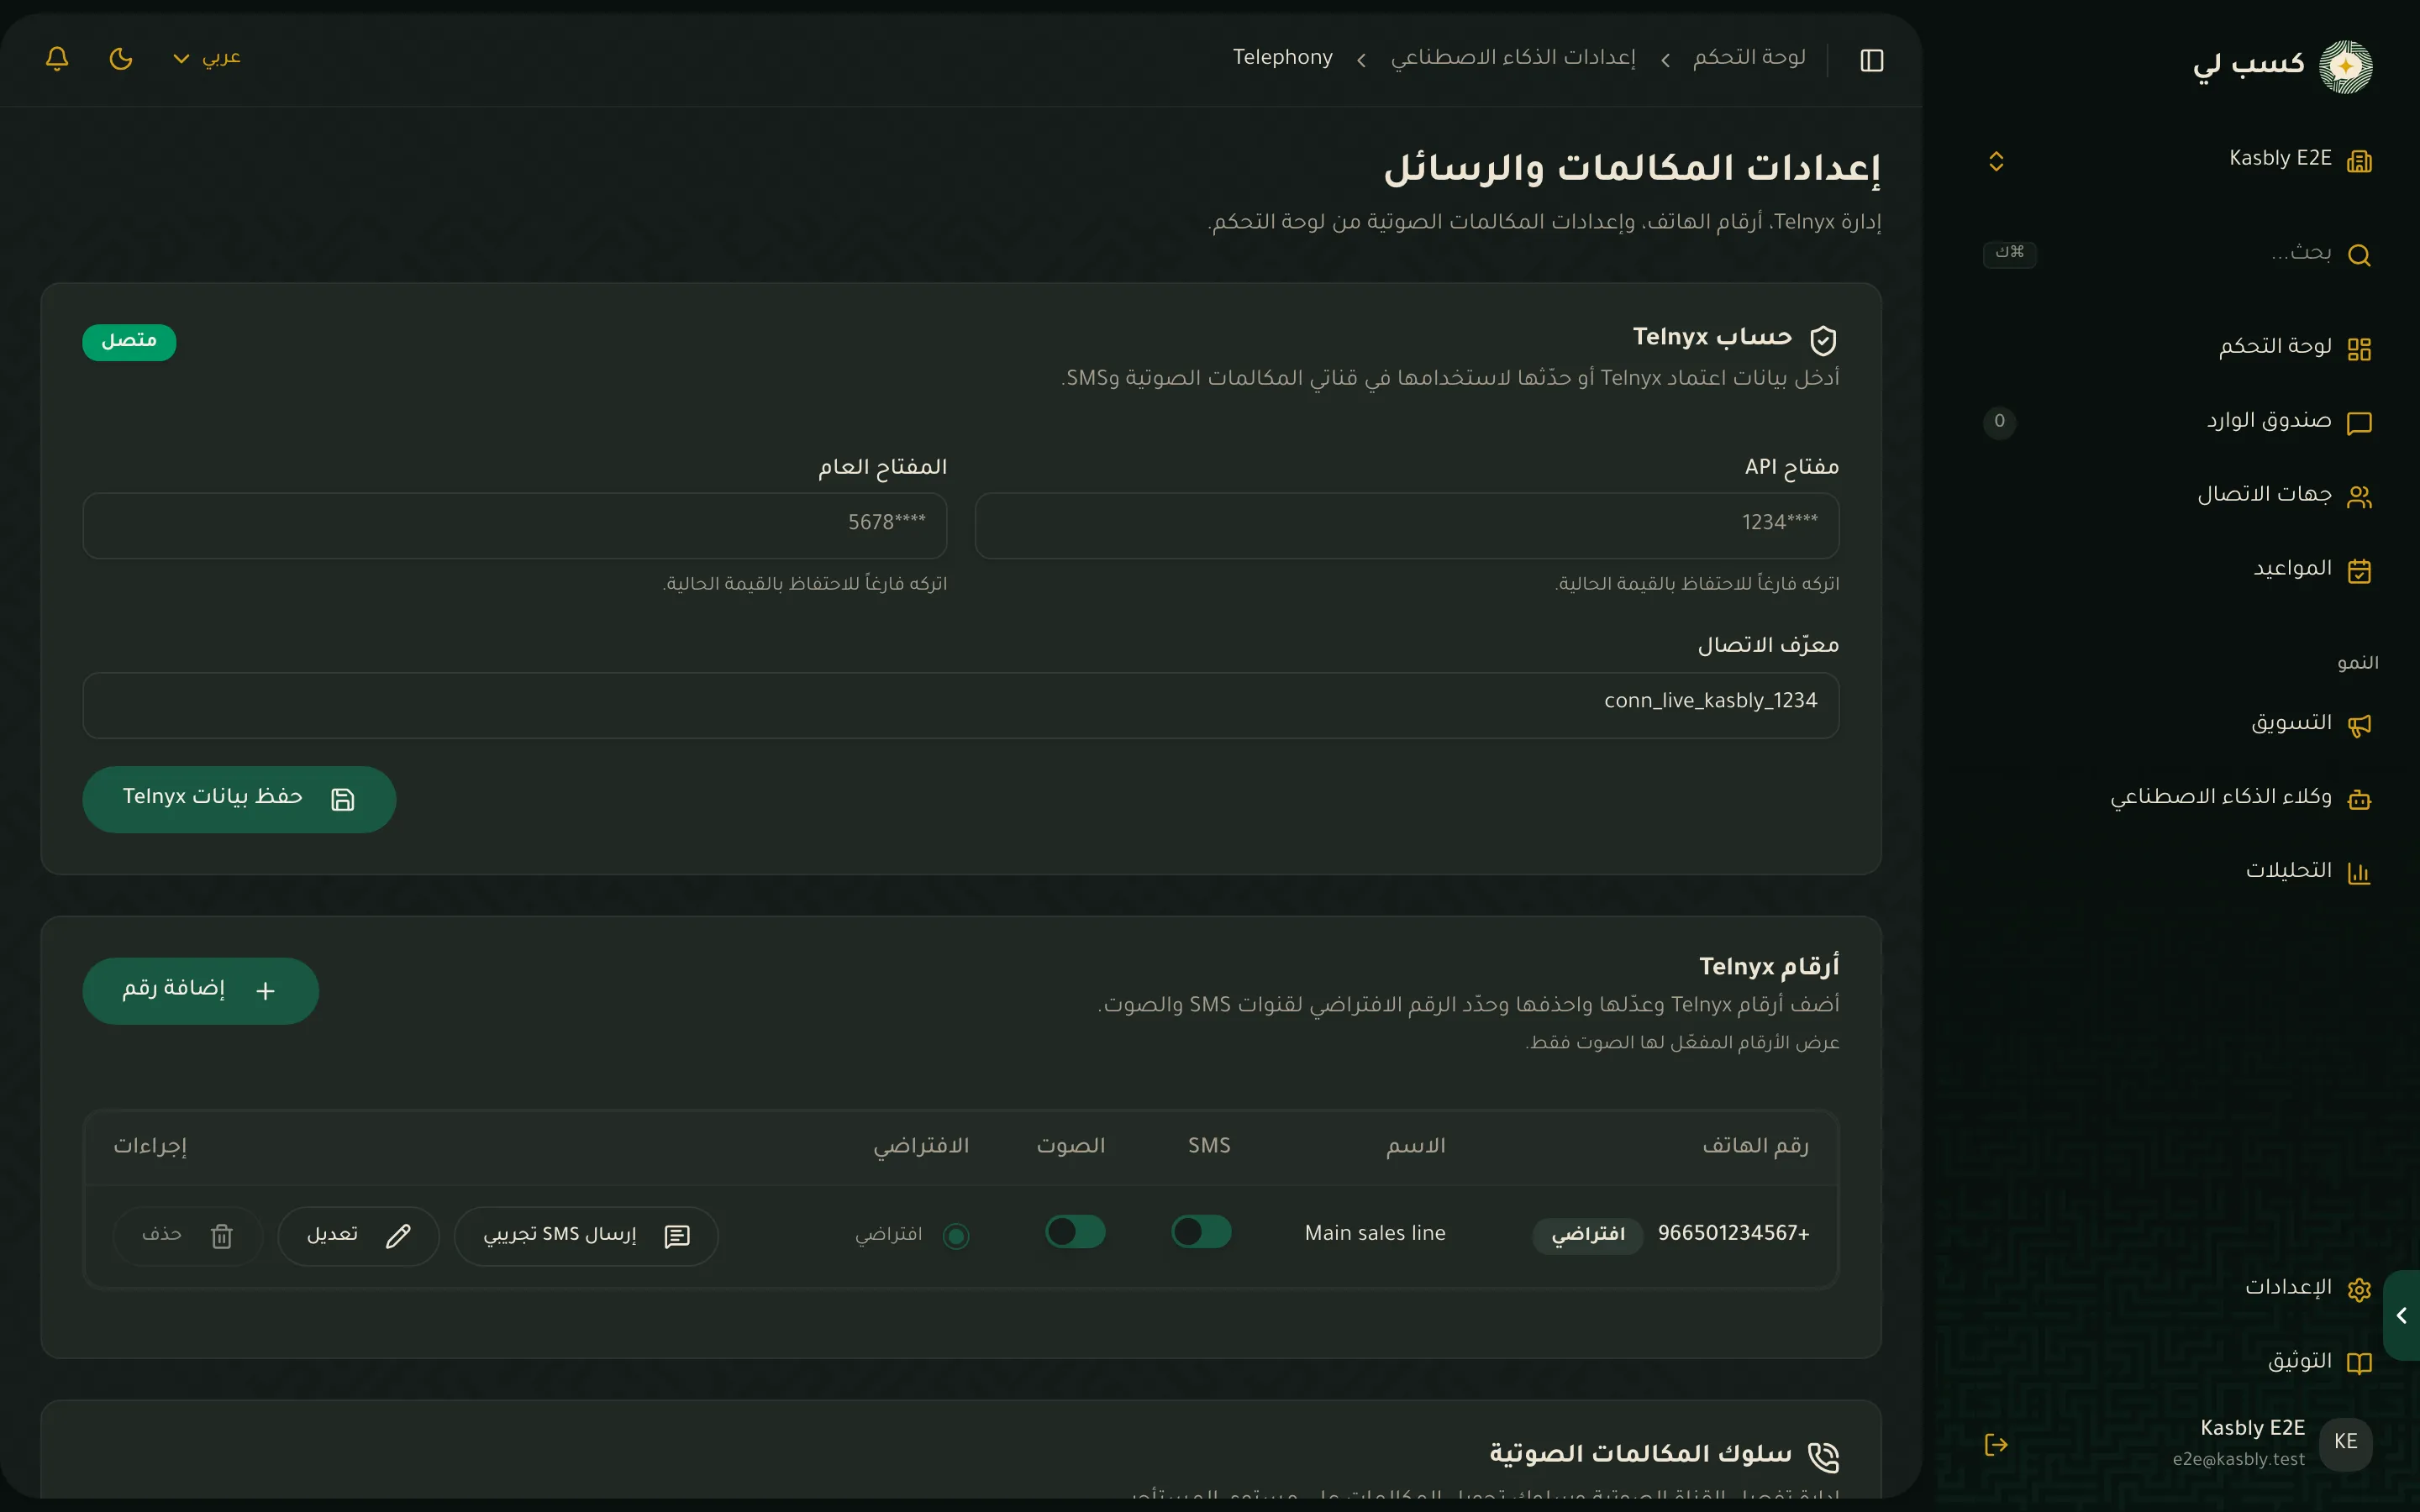2420x1512 pixels.
Task: Open صندوق الوارد inbox
Action: click(x=2178, y=422)
